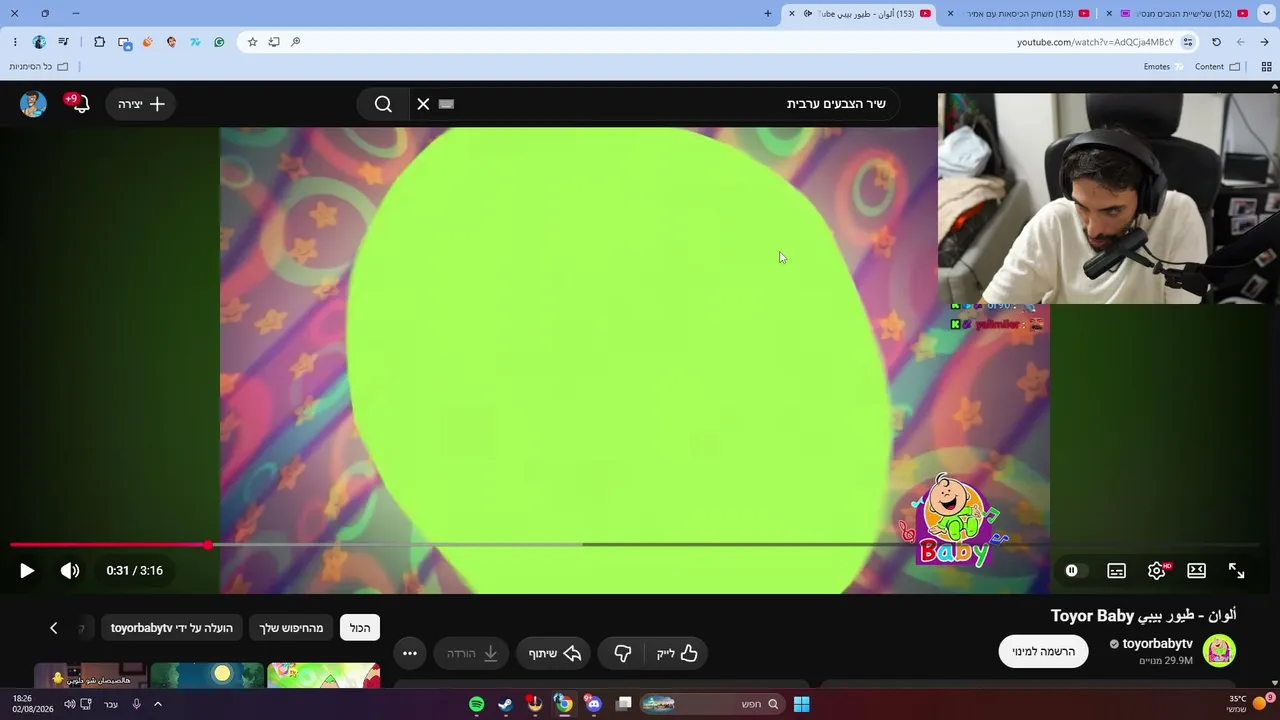Open the יצירה create button

pos(141,104)
